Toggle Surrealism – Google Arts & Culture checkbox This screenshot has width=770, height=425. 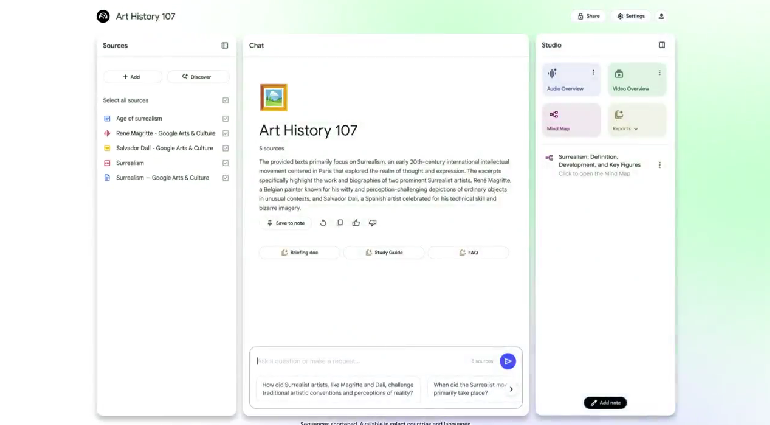[x=225, y=178]
